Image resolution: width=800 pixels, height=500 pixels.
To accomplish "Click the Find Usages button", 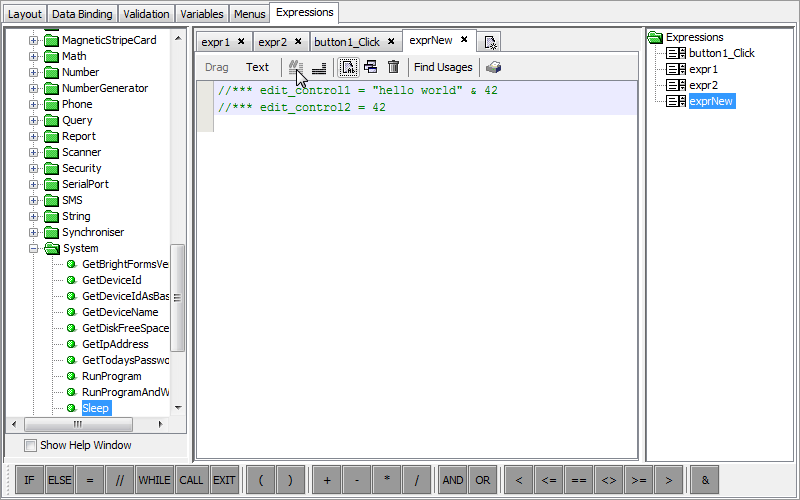I will click(443, 67).
